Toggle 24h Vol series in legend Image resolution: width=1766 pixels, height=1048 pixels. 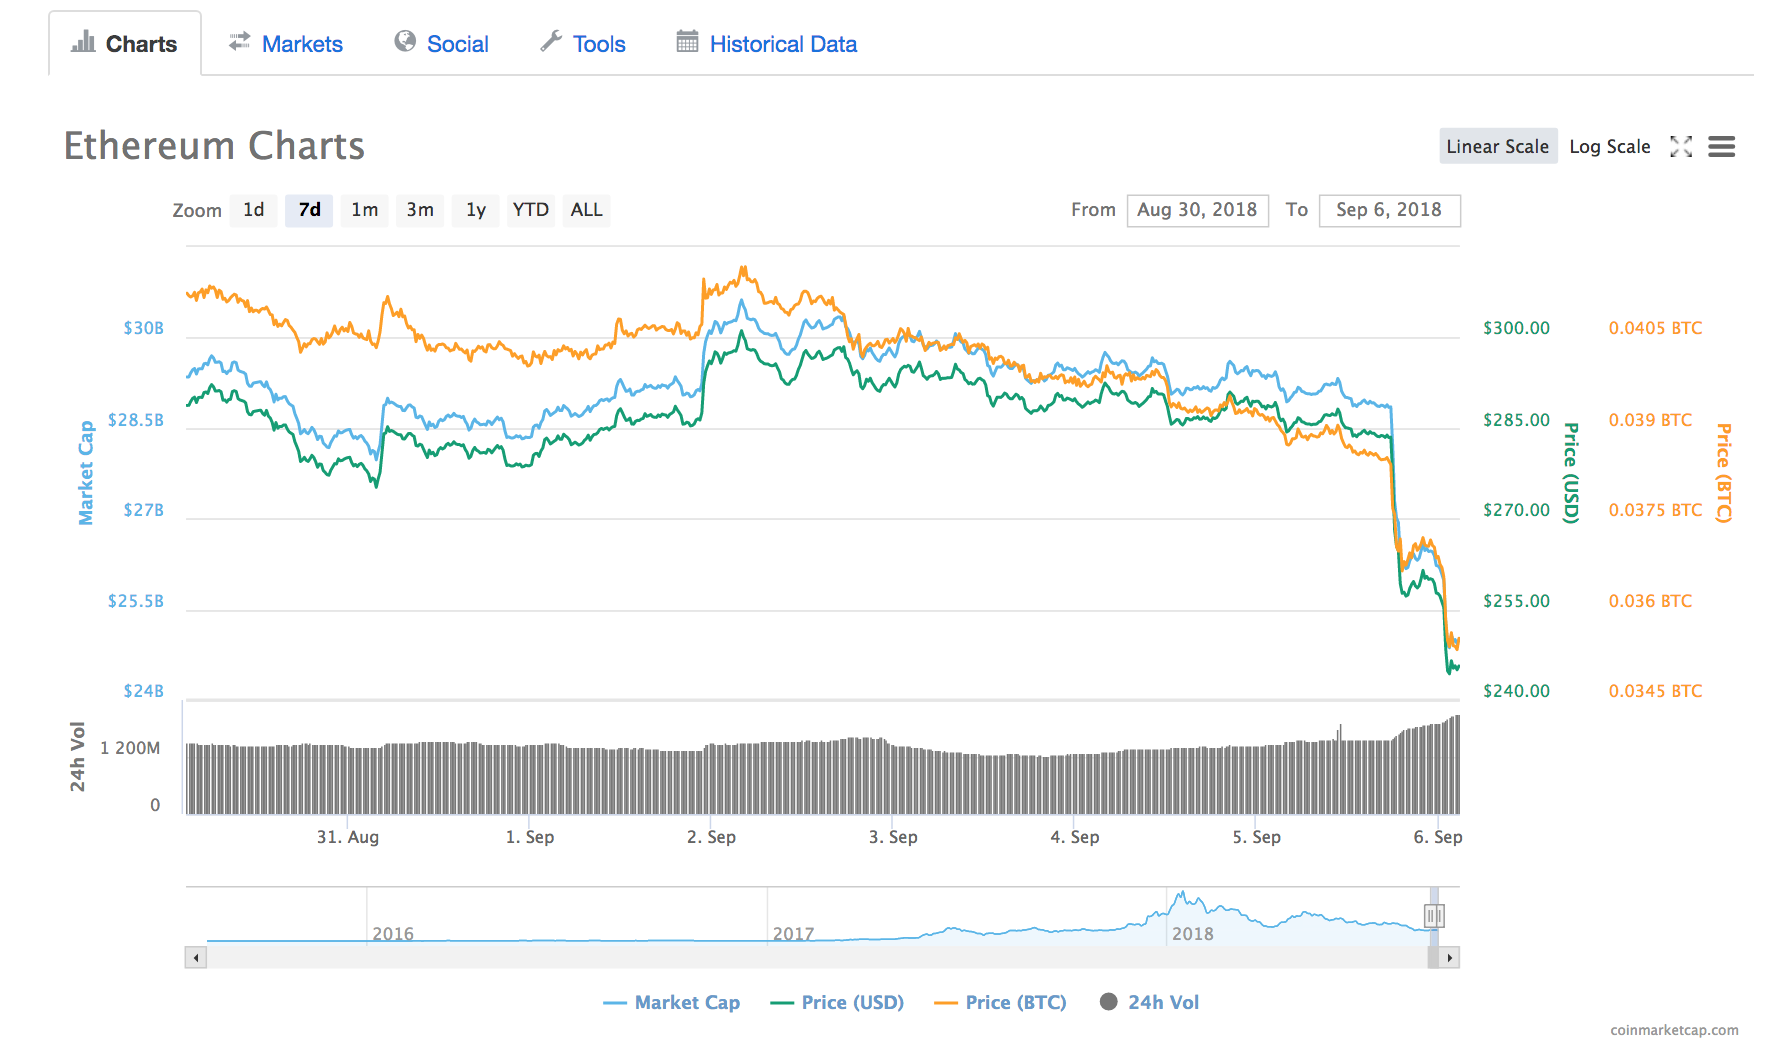point(1149,1002)
